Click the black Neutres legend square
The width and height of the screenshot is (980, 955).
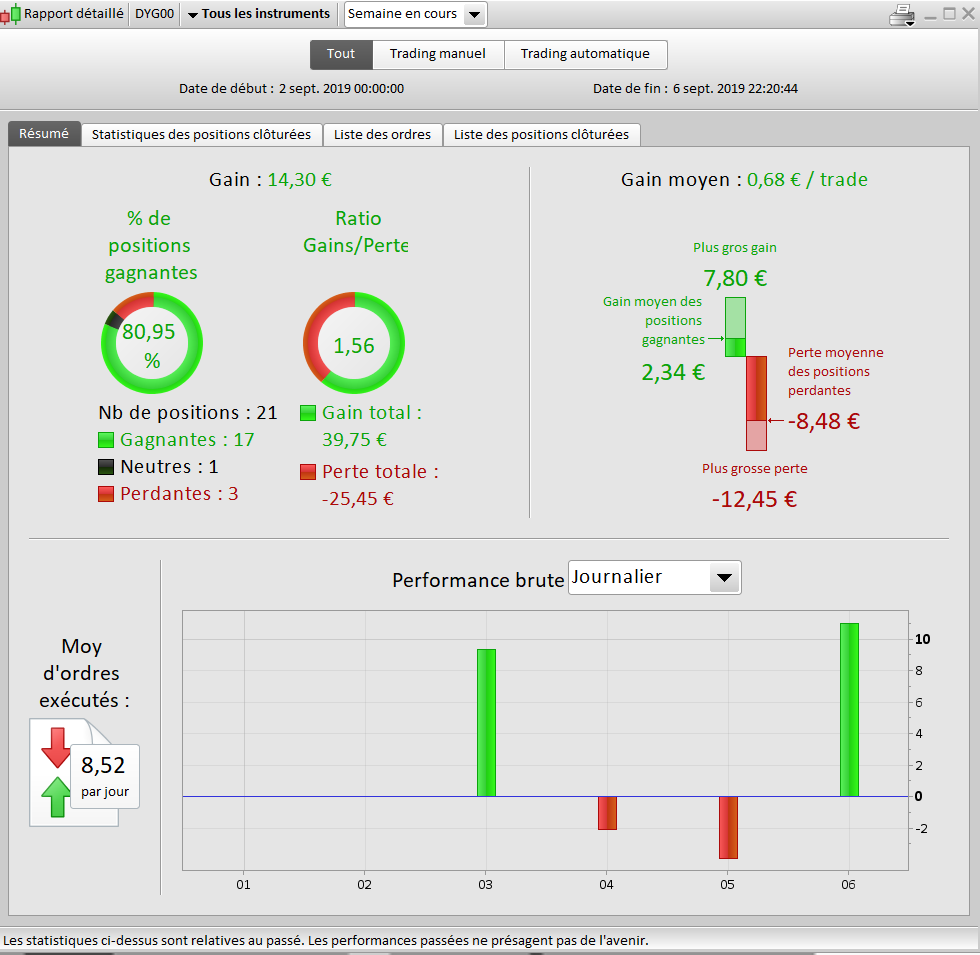[106, 467]
